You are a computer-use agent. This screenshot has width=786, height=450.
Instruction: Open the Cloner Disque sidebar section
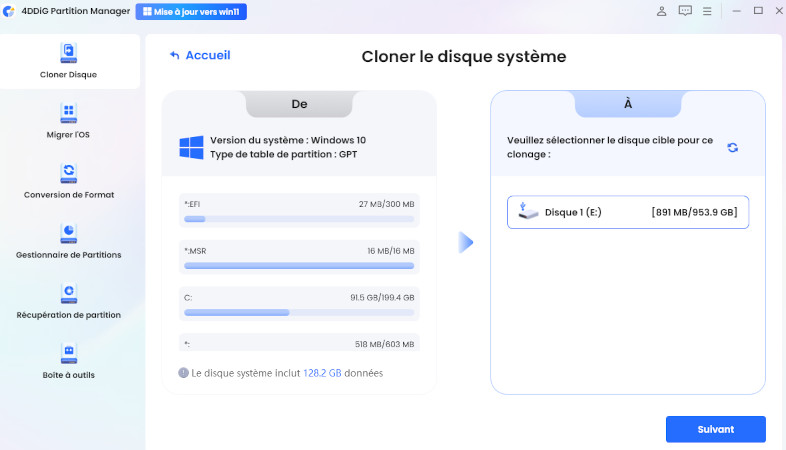point(69,61)
